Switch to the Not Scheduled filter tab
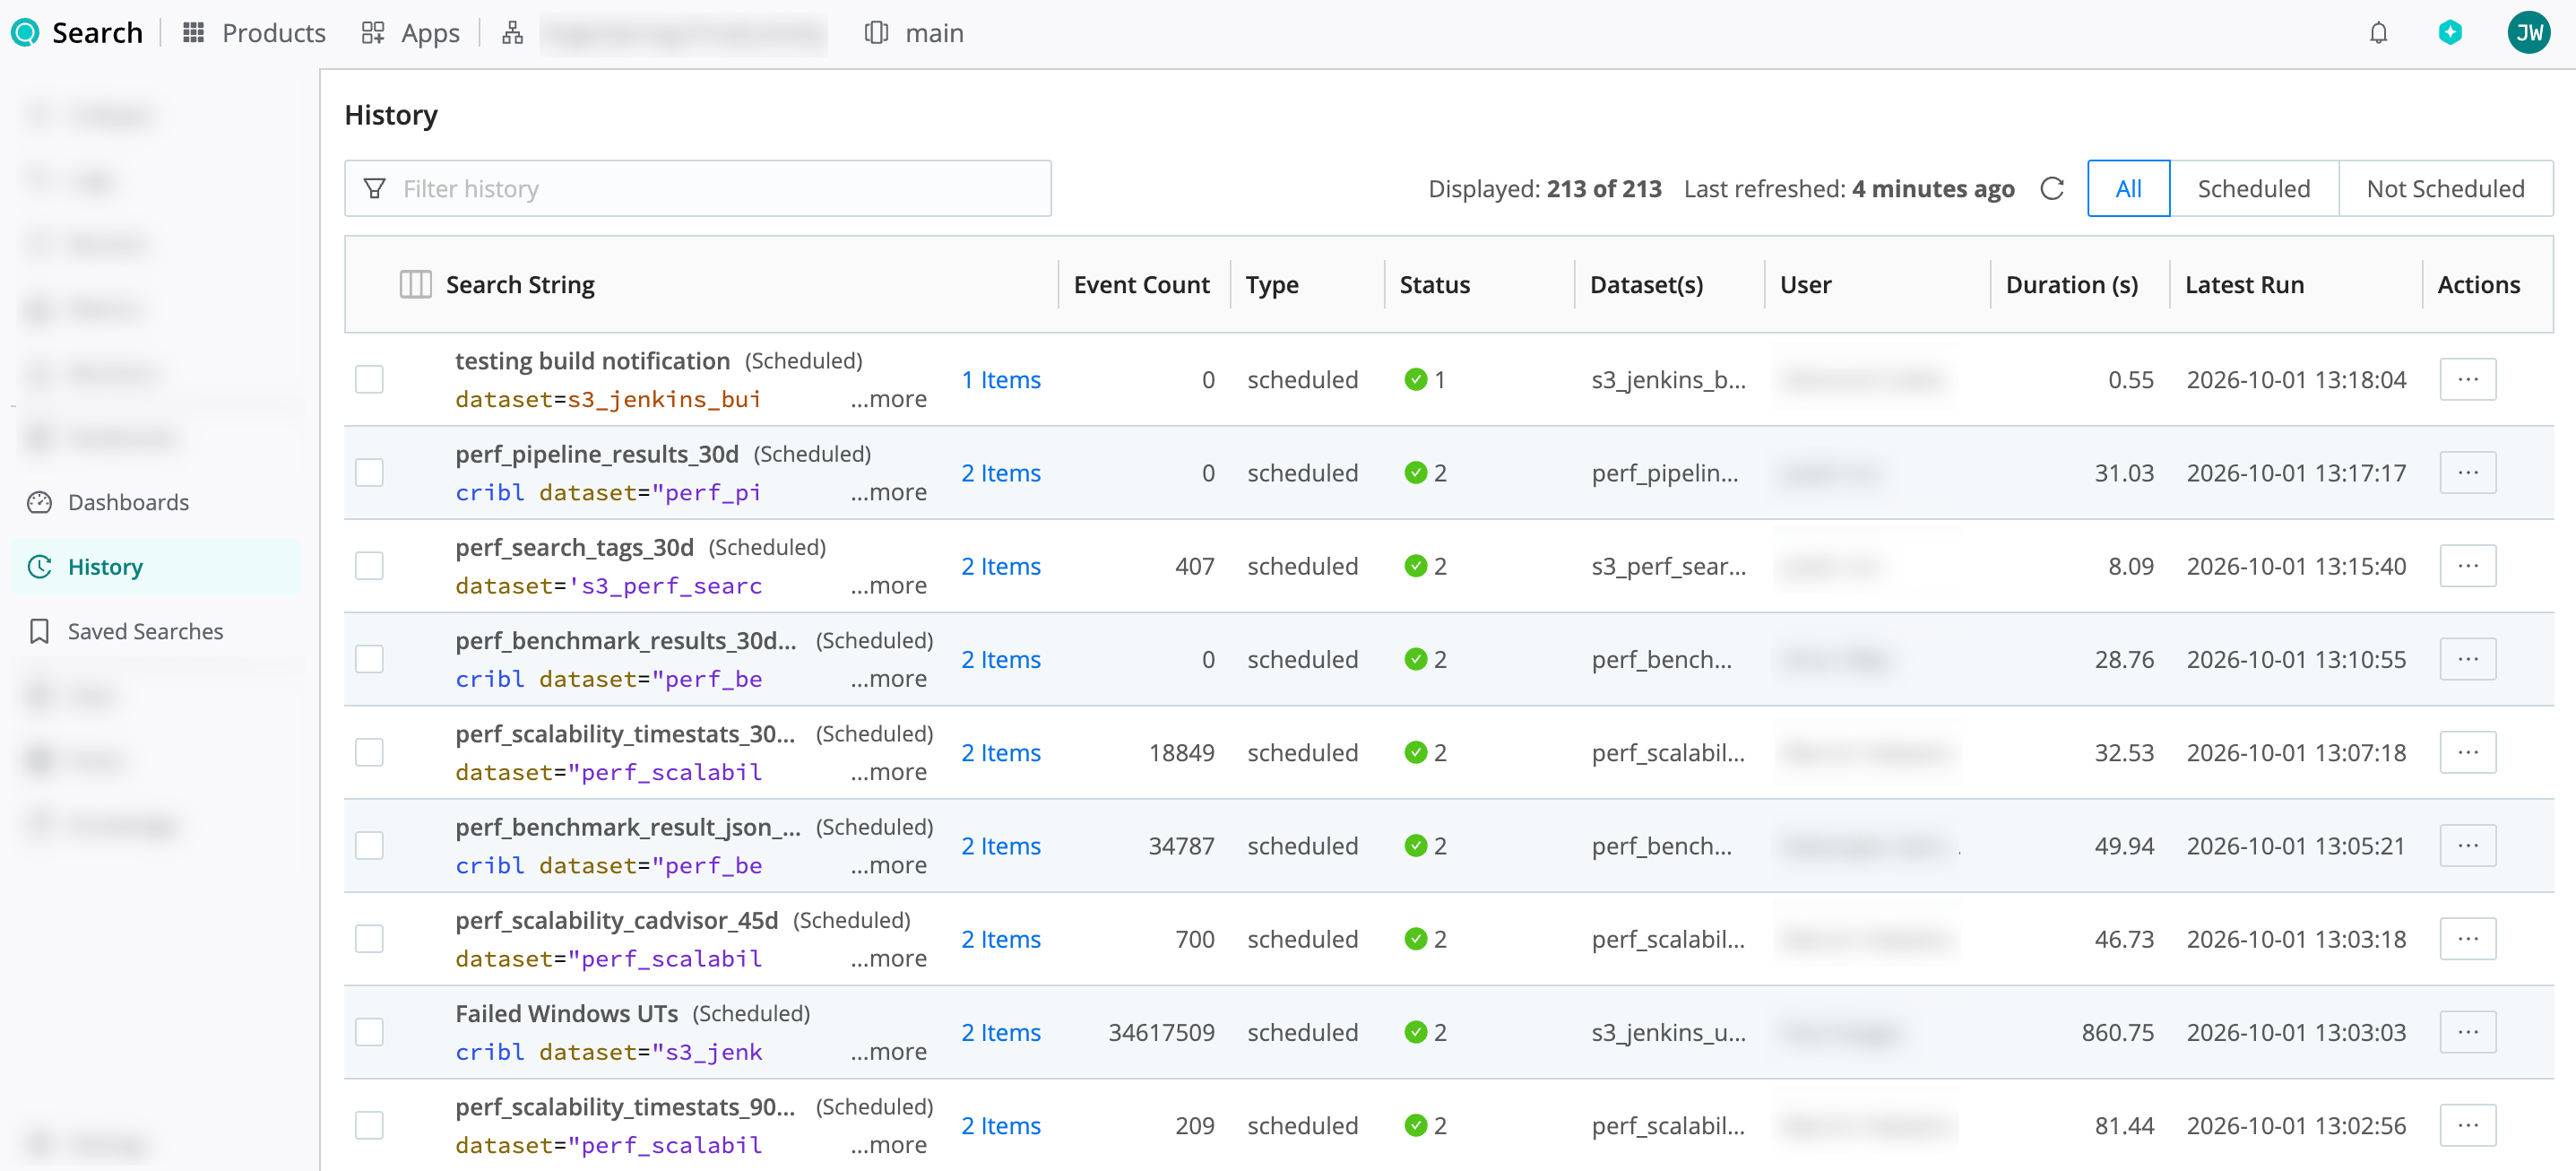The height and width of the screenshot is (1171, 2576). point(2445,188)
